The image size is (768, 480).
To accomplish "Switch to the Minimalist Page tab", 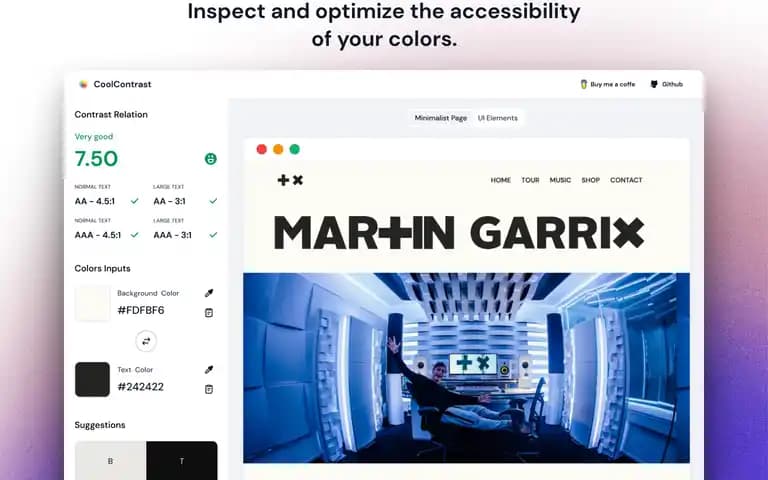I will point(440,118).
